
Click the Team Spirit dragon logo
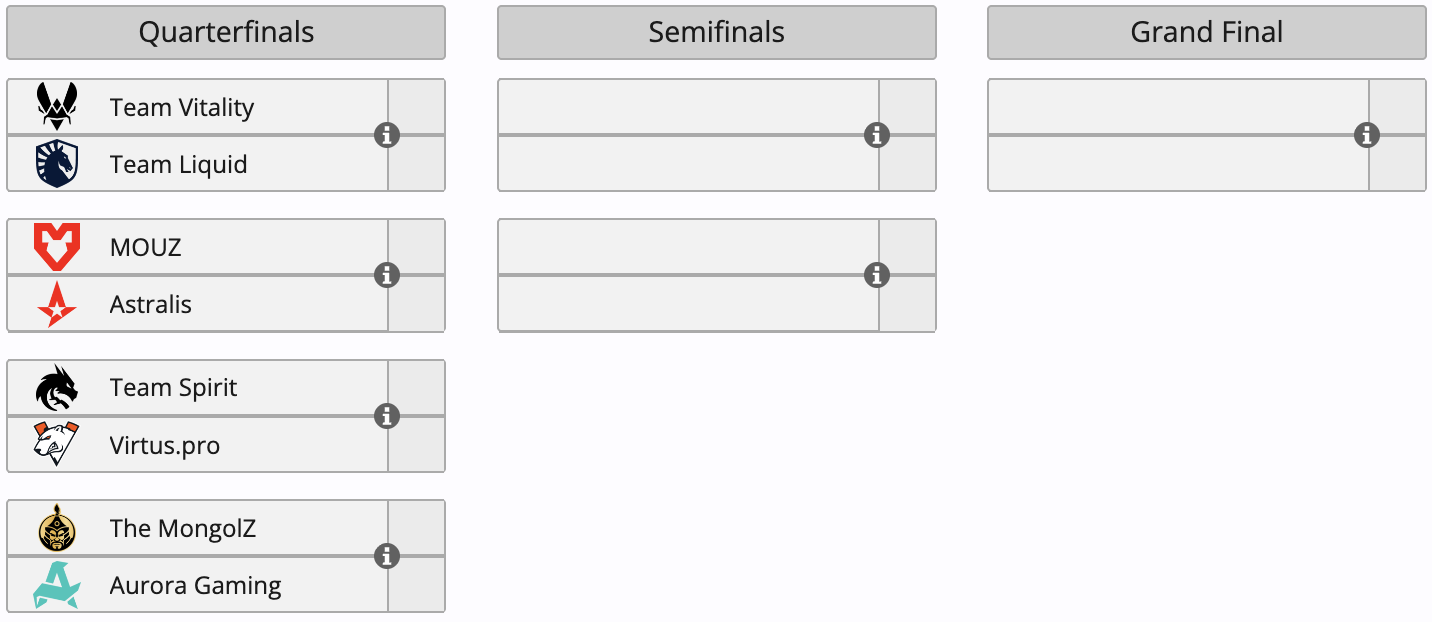[57, 388]
